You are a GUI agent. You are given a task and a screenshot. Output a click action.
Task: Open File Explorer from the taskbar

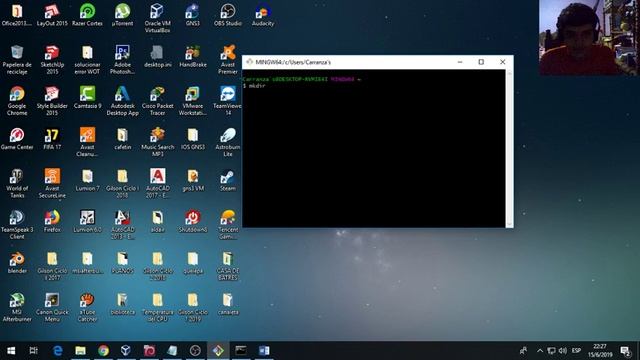(80, 351)
